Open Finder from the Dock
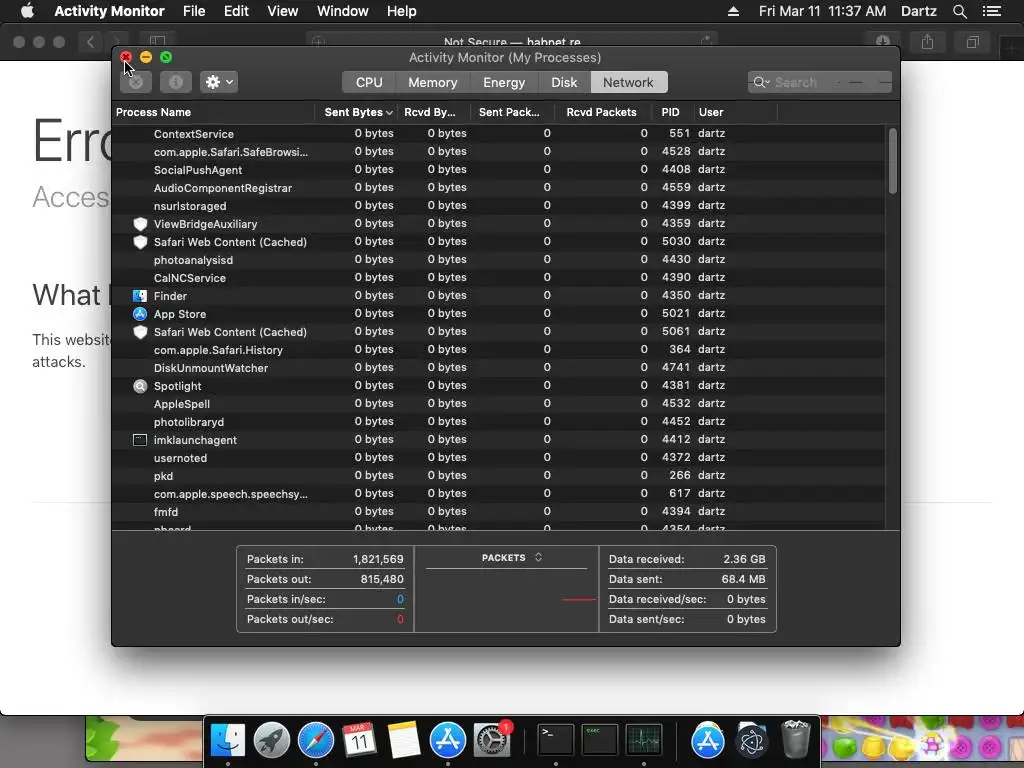The height and width of the screenshot is (768, 1024). point(228,741)
